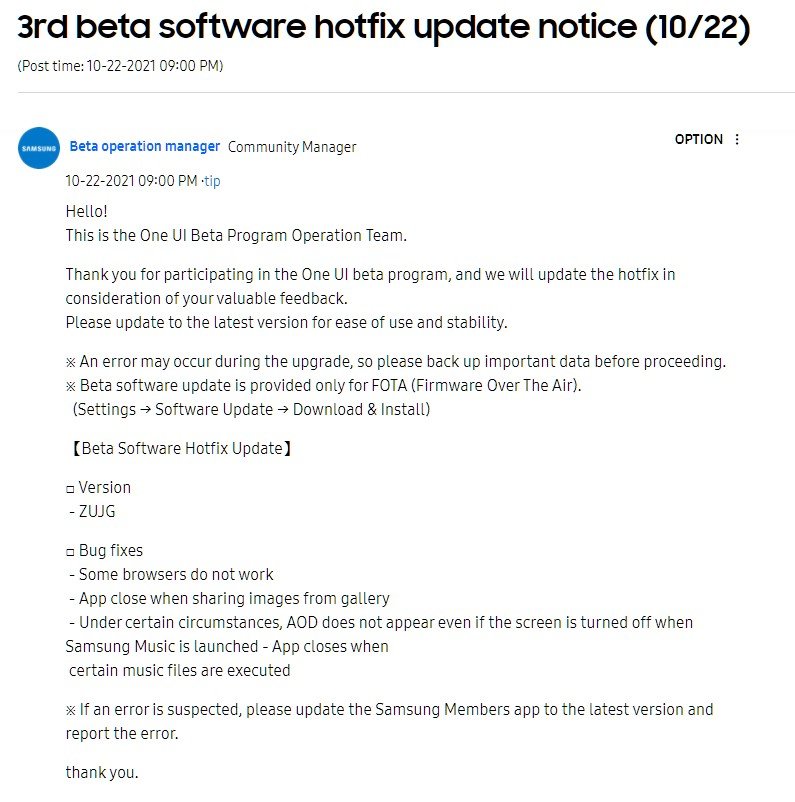795x802 pixels.
Task: Click the Settings → Software Update path text
Action: pos(251,410)
